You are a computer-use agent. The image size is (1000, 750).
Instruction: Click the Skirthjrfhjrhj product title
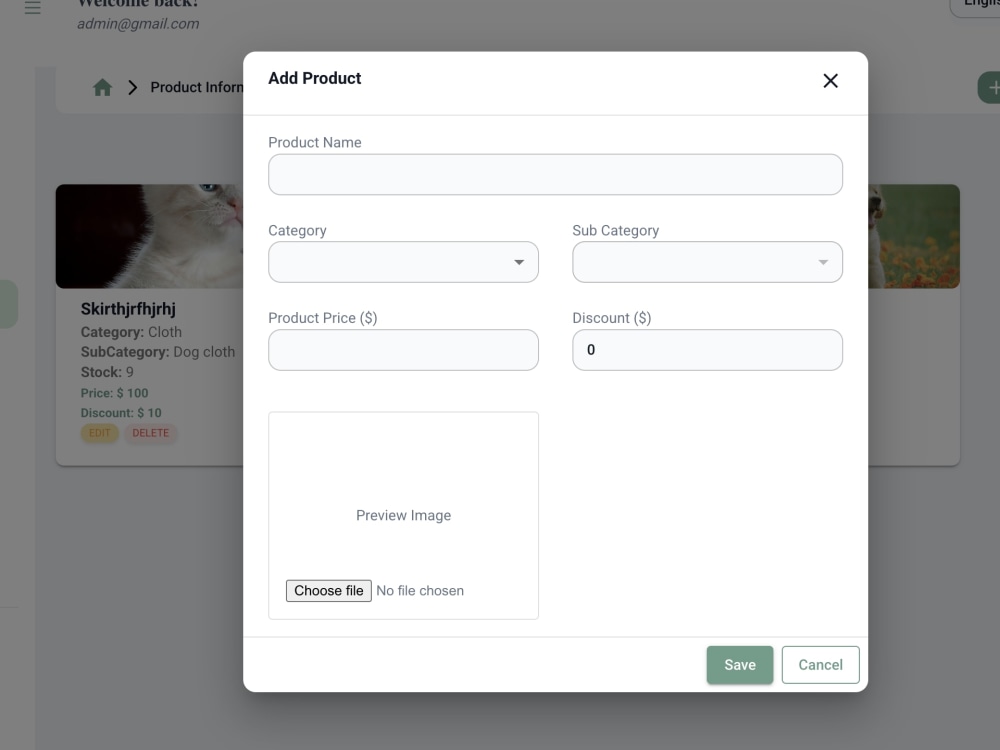point(128,309)
